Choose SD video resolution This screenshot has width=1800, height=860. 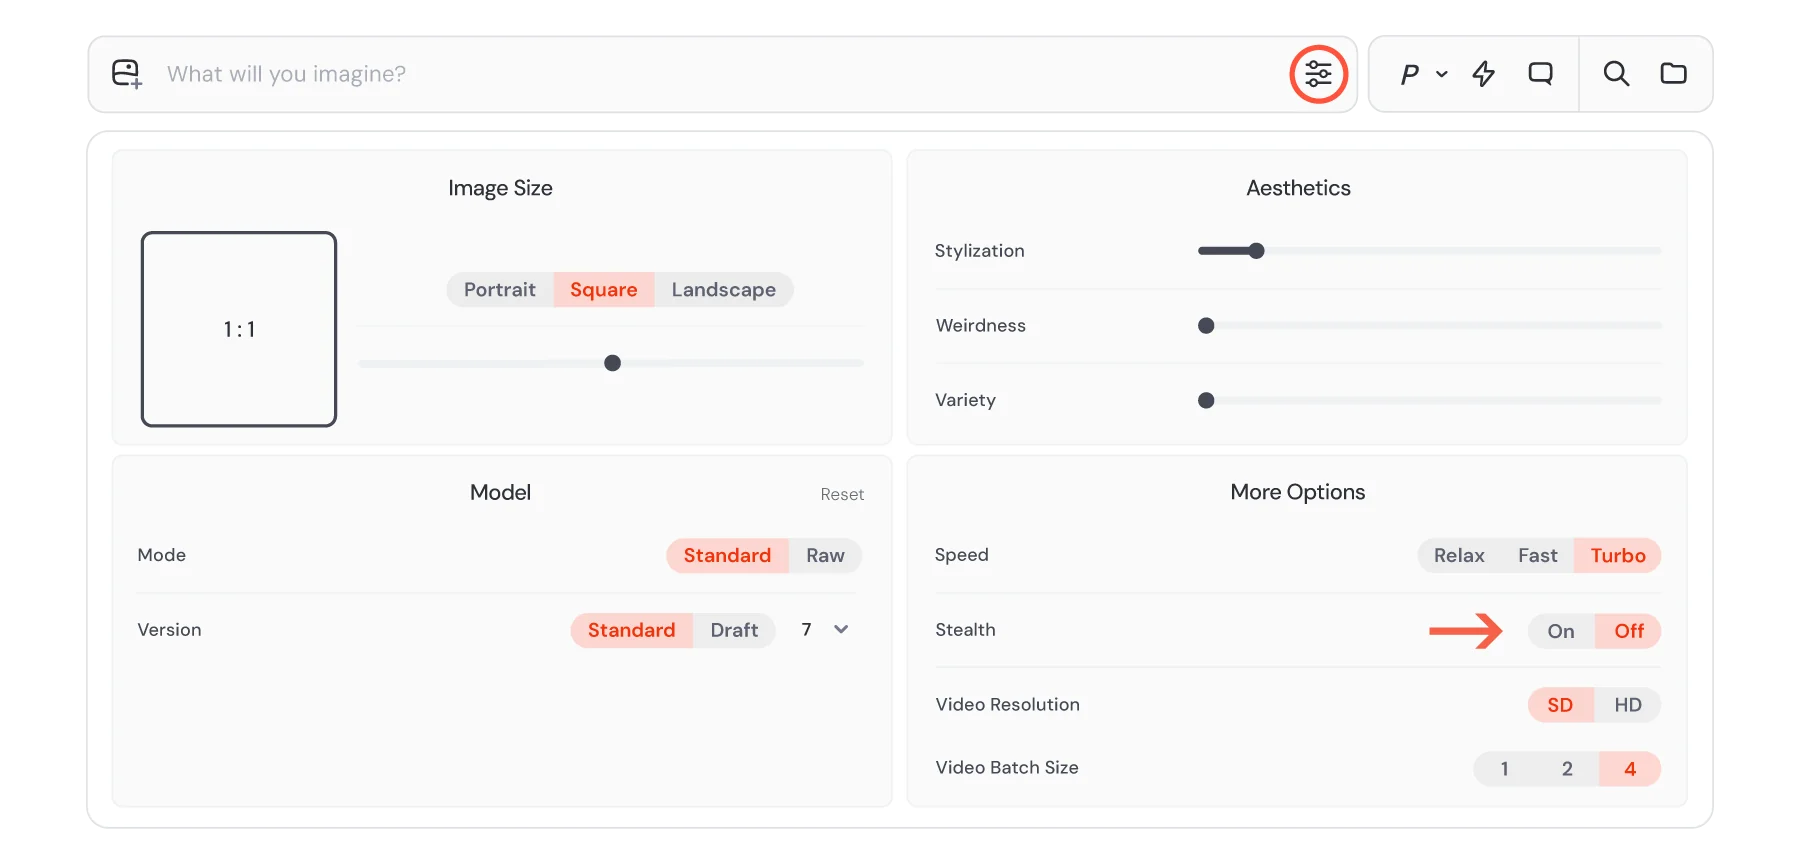(x=1560, y=705)
